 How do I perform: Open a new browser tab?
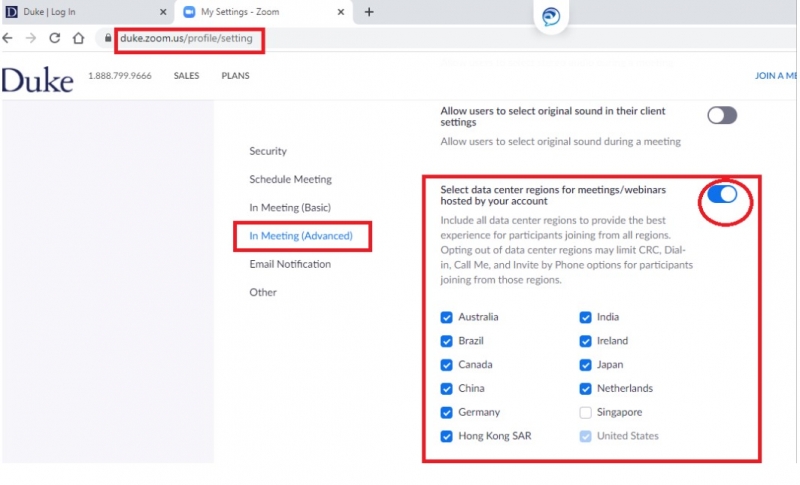pos(369,12)
